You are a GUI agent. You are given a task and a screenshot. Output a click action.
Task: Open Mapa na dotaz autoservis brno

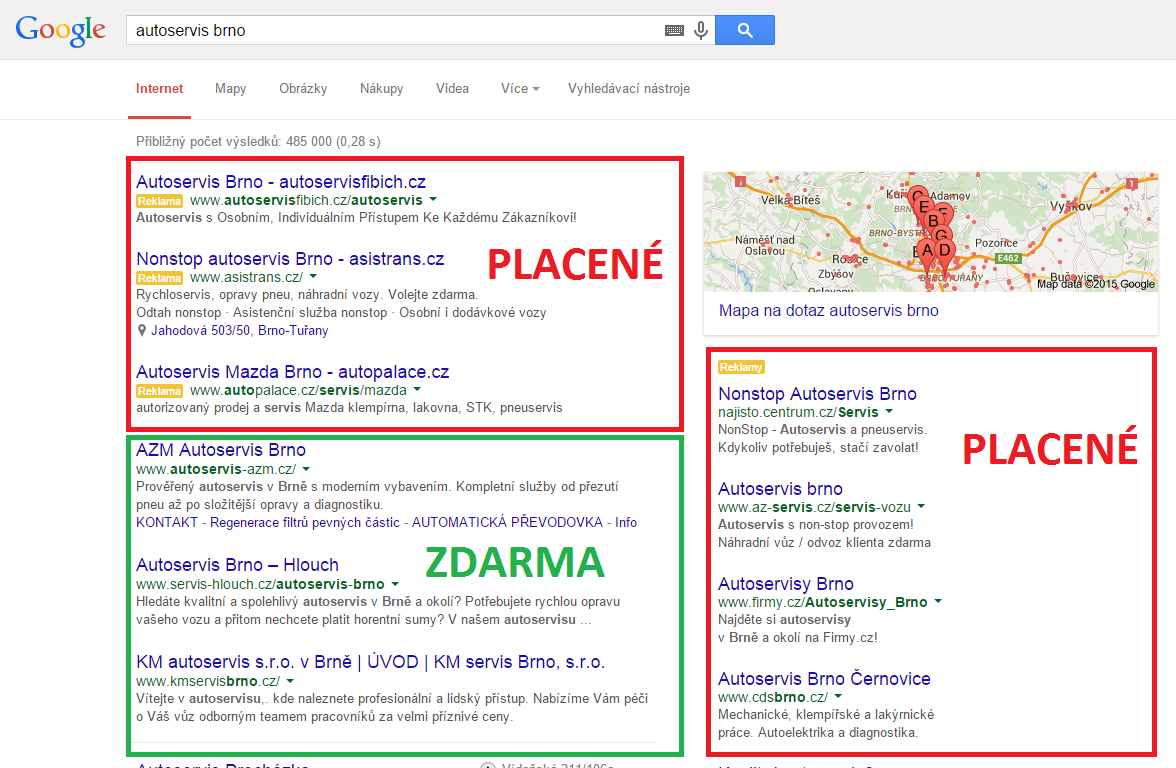pyautogui.click(x=829, y=310)
